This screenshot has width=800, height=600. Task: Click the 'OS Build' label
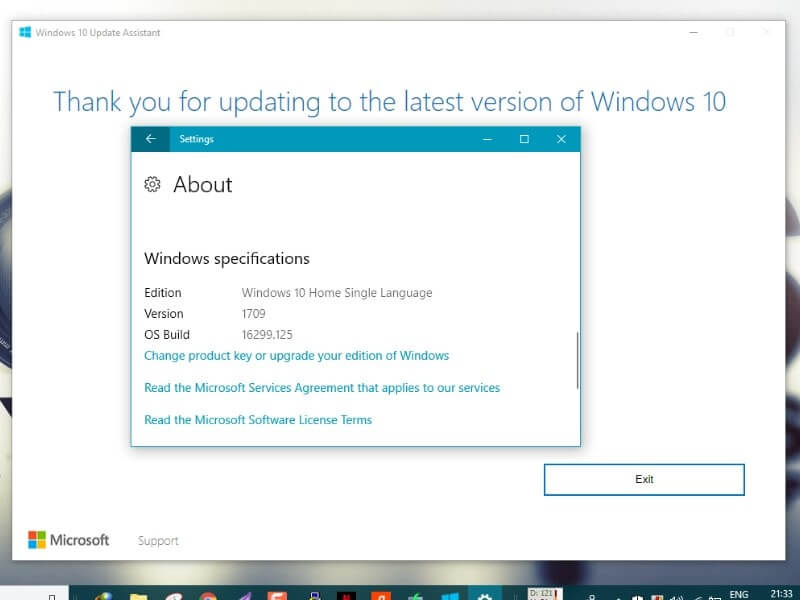click(x=167, y=335)
